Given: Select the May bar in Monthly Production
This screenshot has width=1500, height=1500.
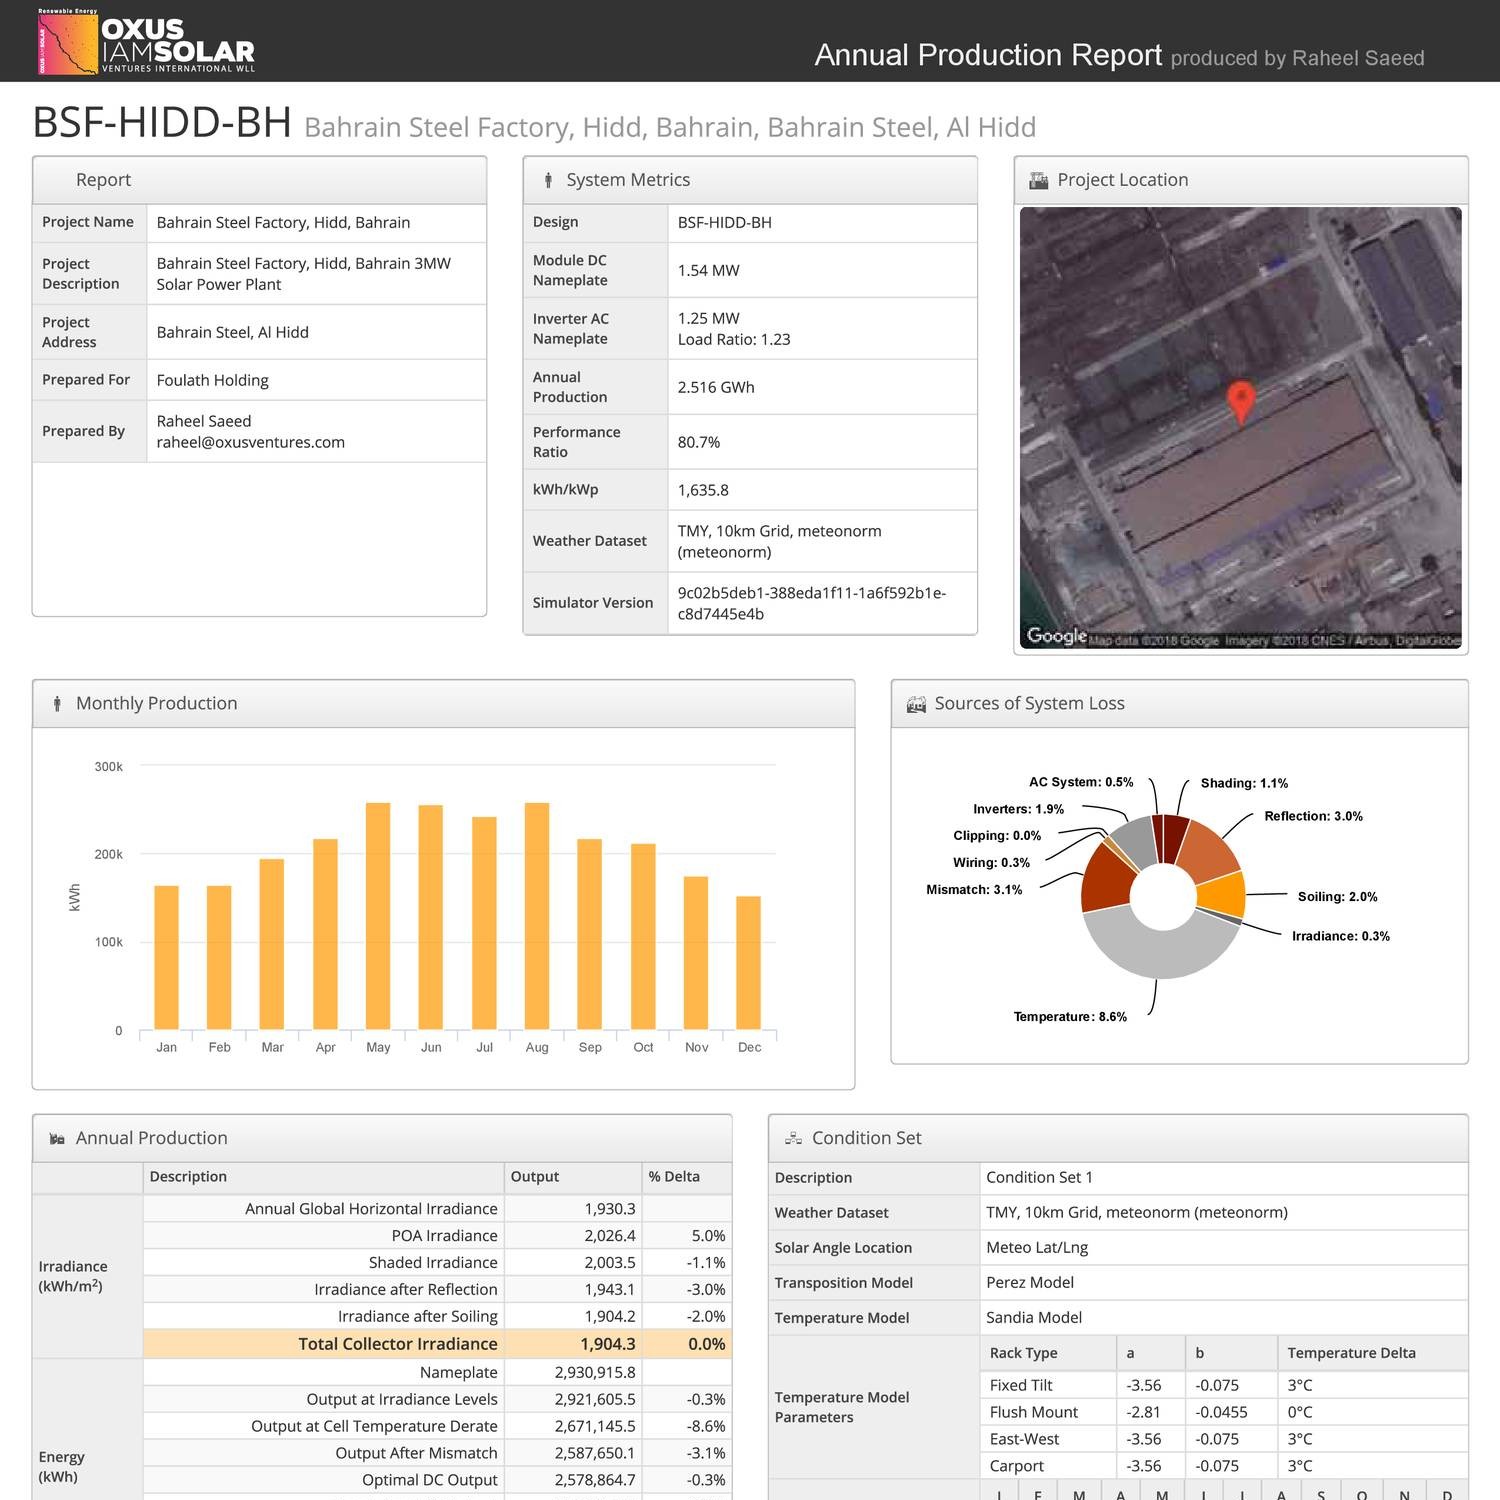Looking at the screenshot, I should (x=378, y=915).
